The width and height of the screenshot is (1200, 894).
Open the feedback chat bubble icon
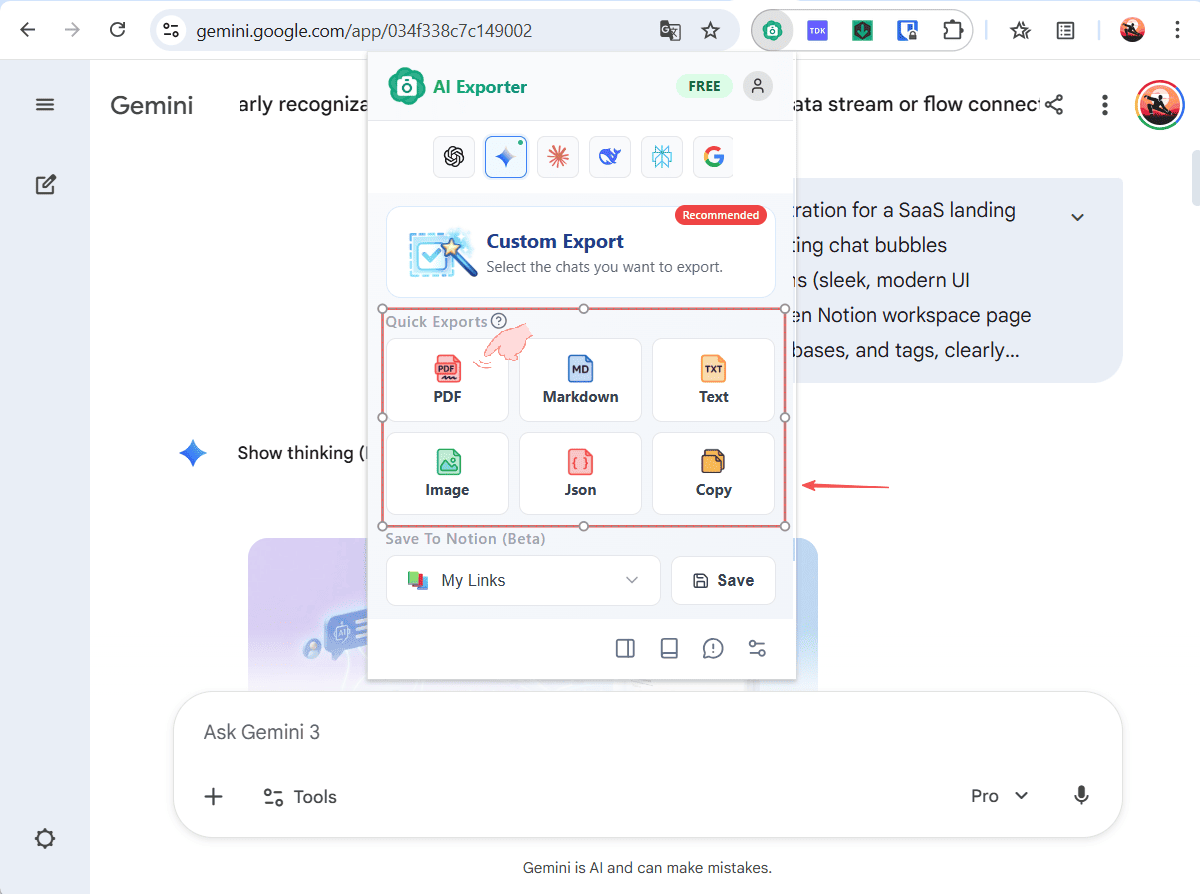tap(713, 649)
